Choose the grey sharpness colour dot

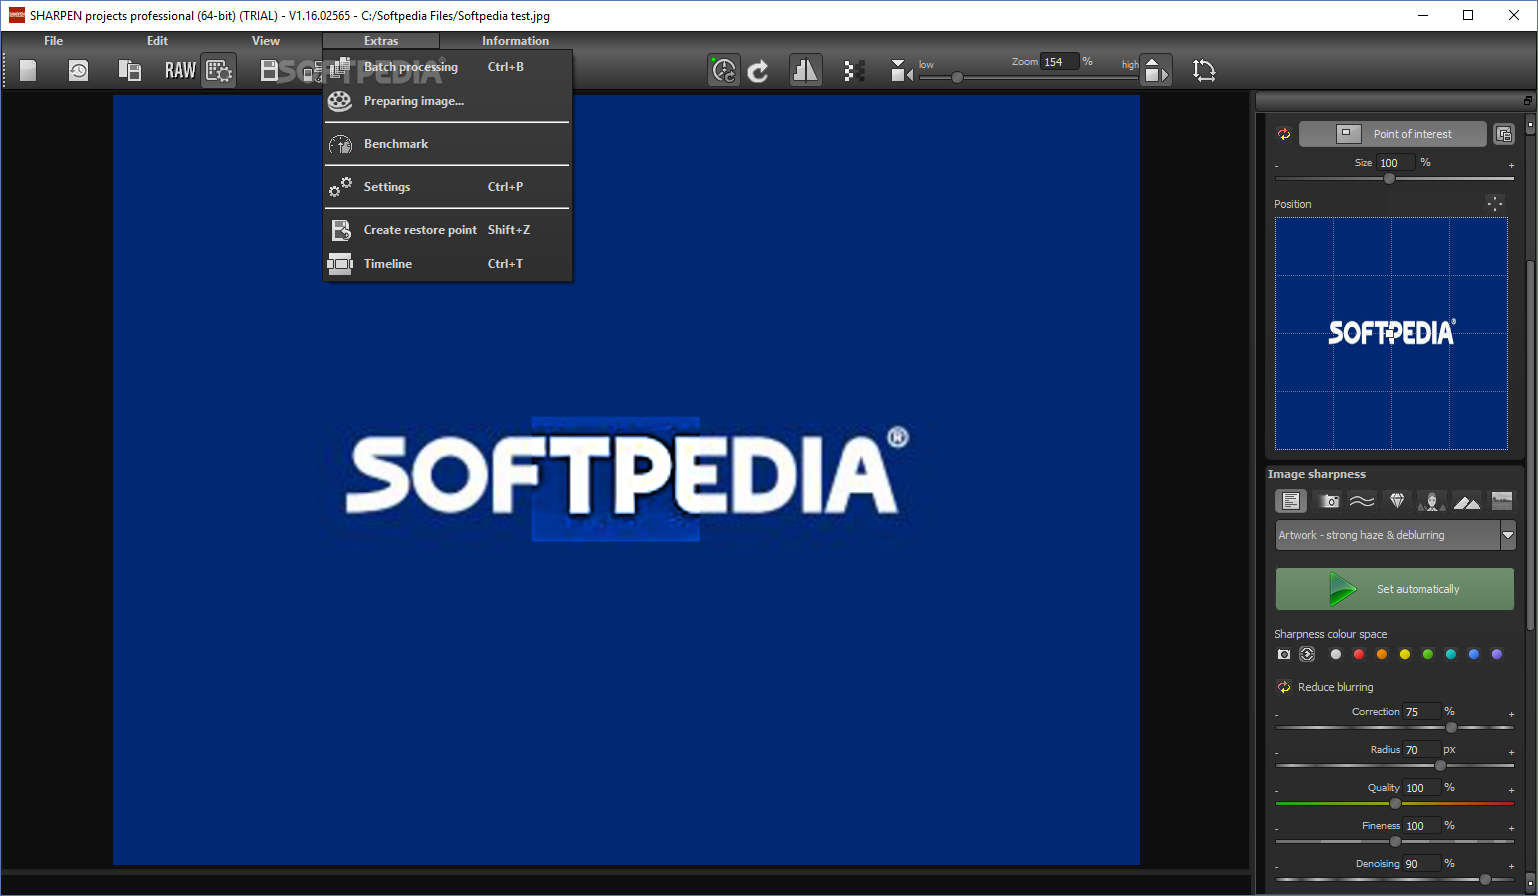(1336, 654)
